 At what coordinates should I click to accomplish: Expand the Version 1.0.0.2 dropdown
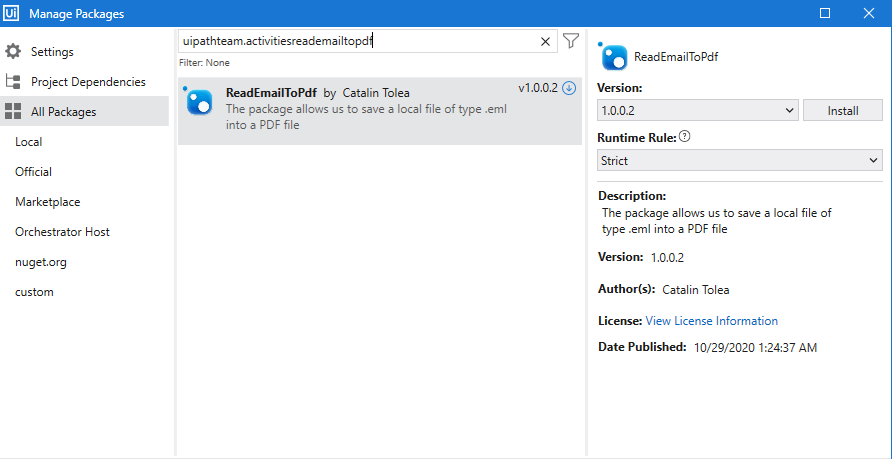click(x=698, y=110)
